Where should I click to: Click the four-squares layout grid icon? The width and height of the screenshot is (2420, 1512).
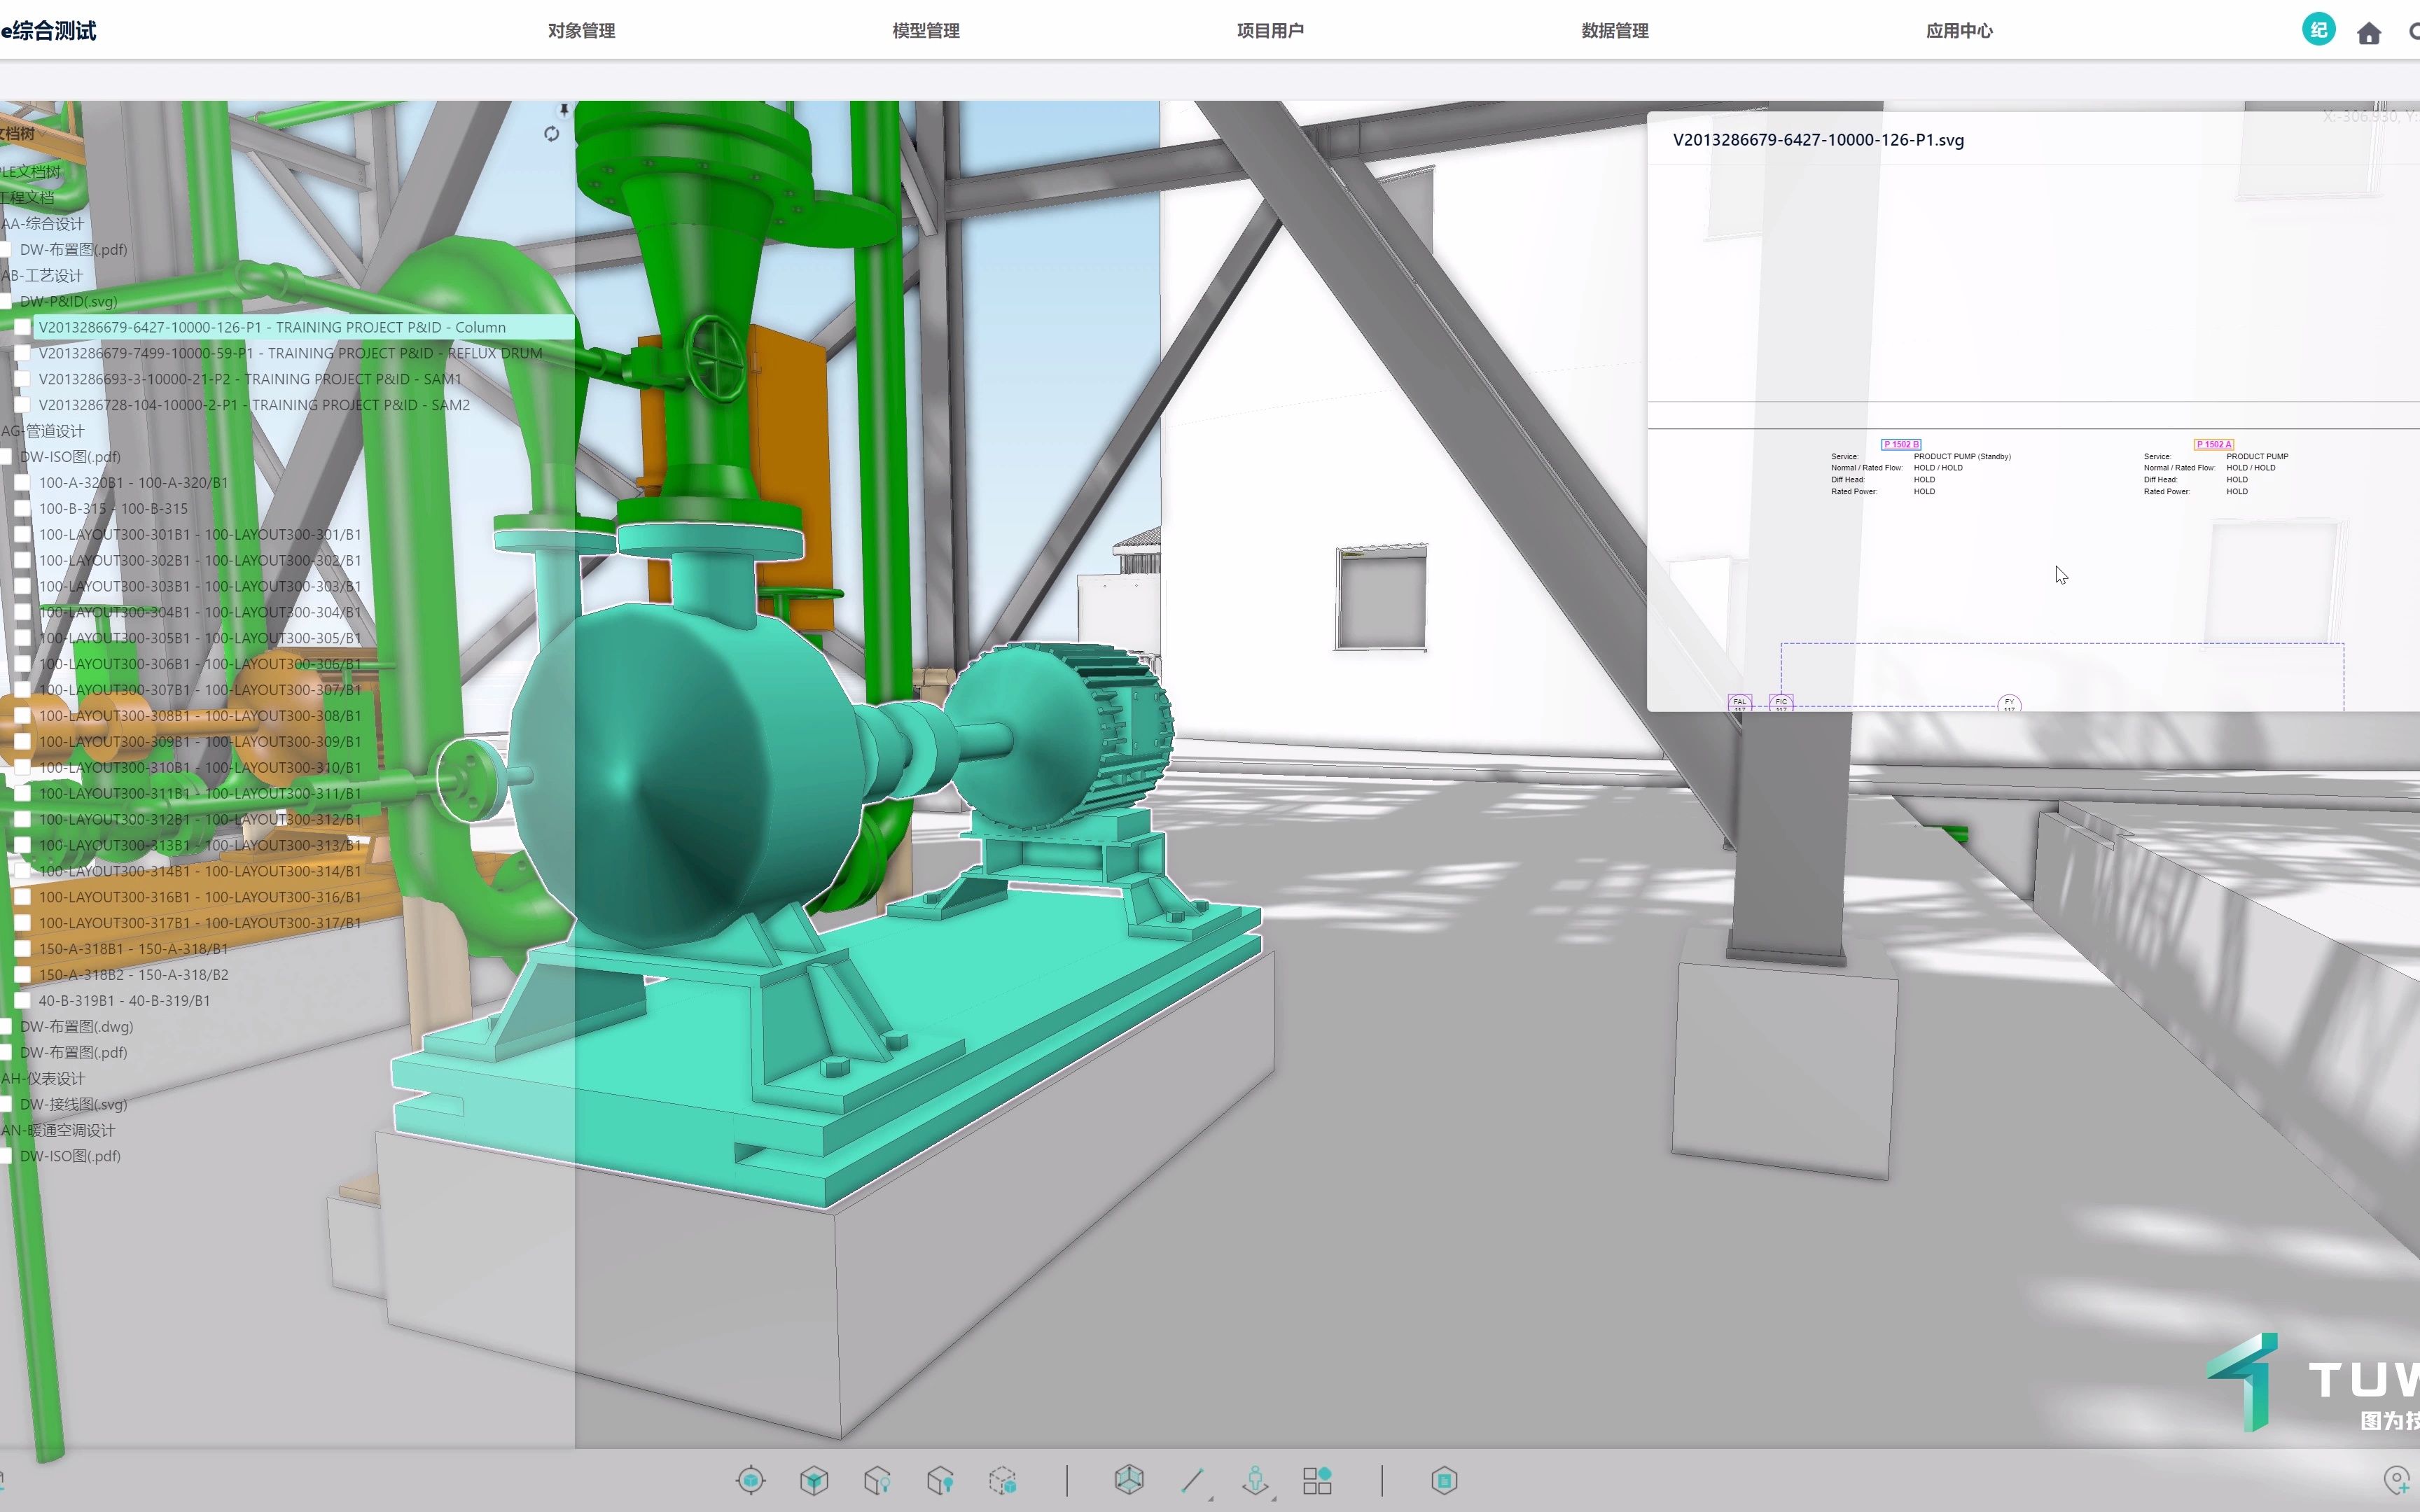click(x=1317, y=1480)
